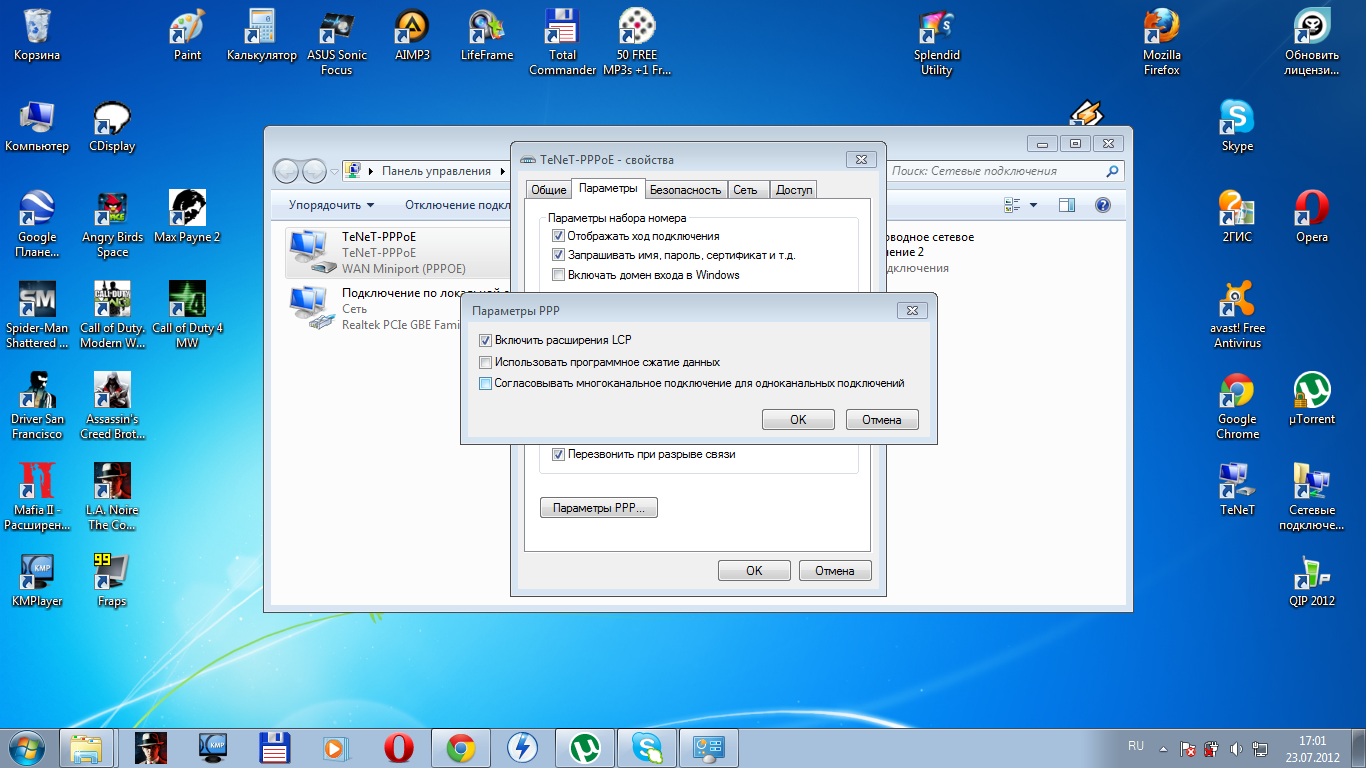The height and width of the screenshot is (768, 1366).
Task: Select Подключение по локальной сети connection
Action: (397, 308)
